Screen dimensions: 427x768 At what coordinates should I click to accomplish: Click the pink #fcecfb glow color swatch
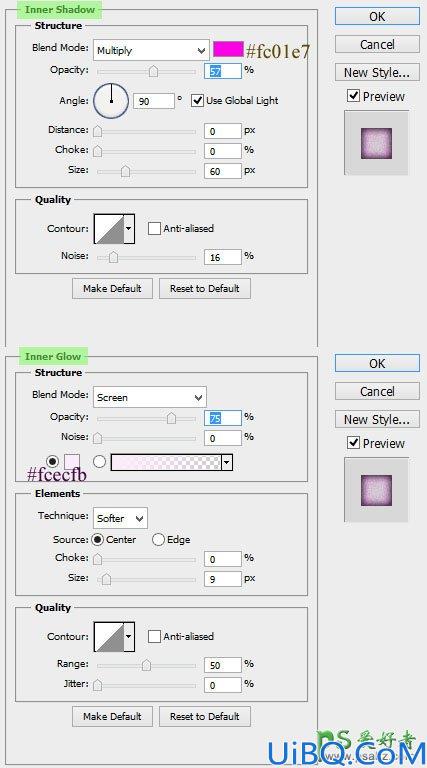[71, 462]
